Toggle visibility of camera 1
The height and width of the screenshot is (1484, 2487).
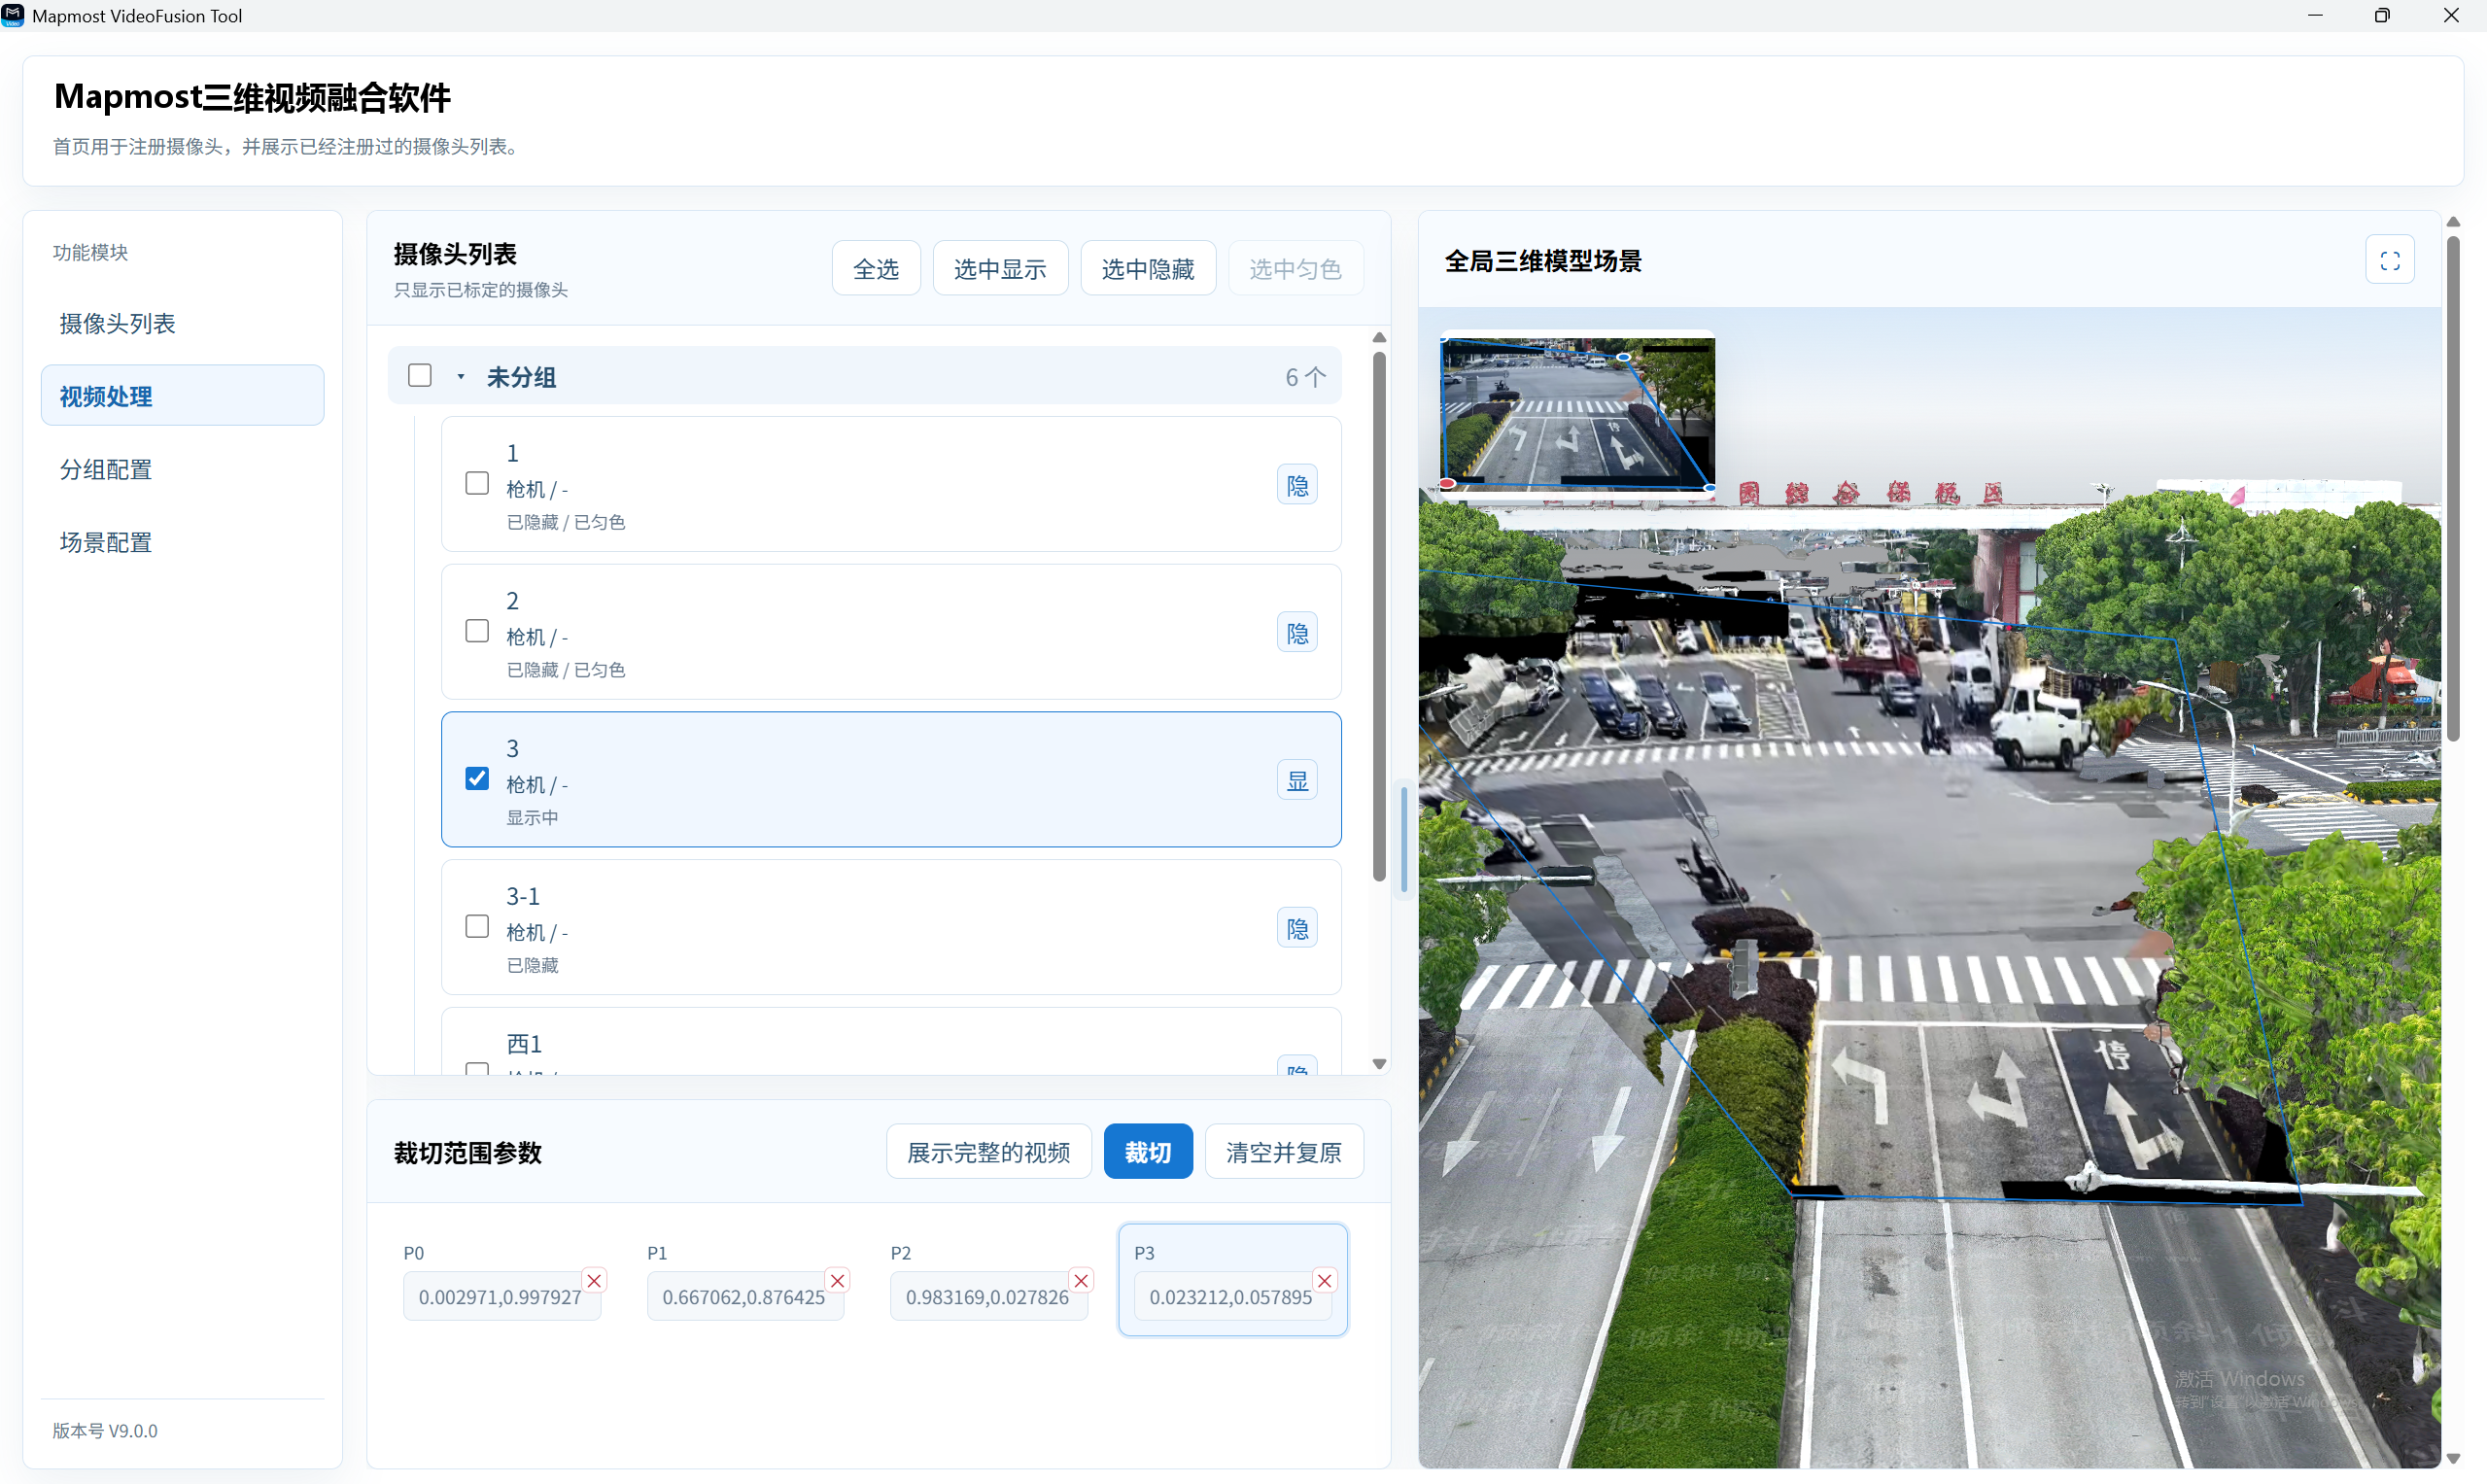[1297, 485]
